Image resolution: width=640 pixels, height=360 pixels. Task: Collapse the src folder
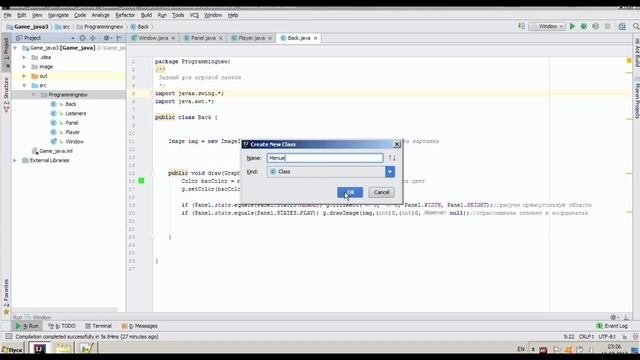[x=24, y=85]
